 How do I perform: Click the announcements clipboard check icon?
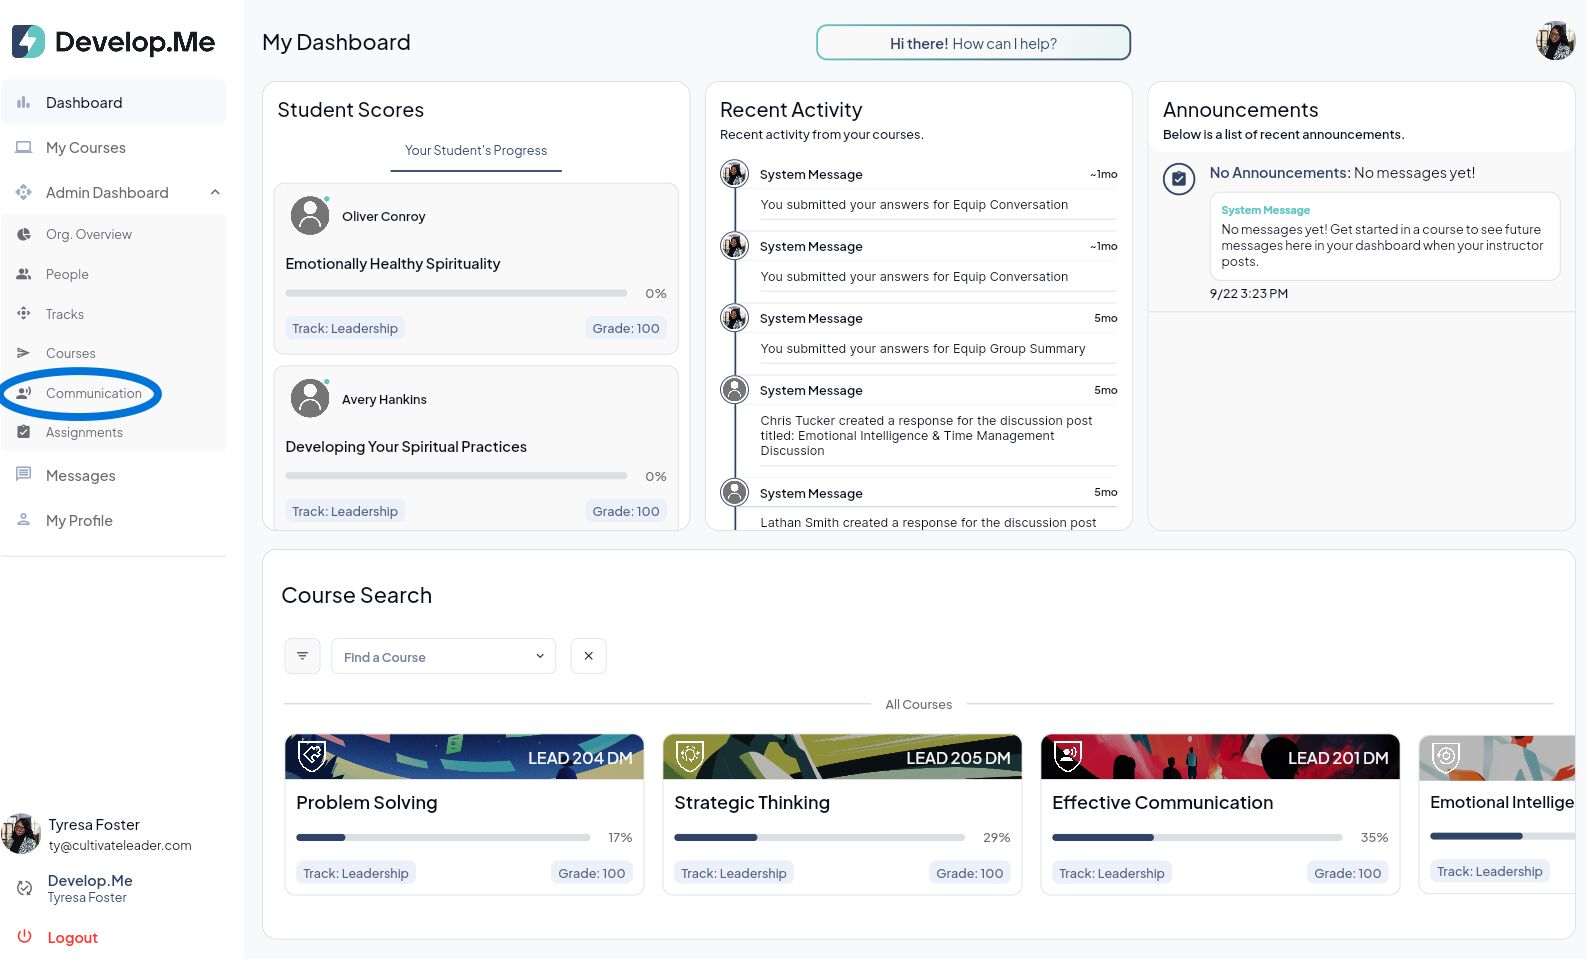(1179, 179)
